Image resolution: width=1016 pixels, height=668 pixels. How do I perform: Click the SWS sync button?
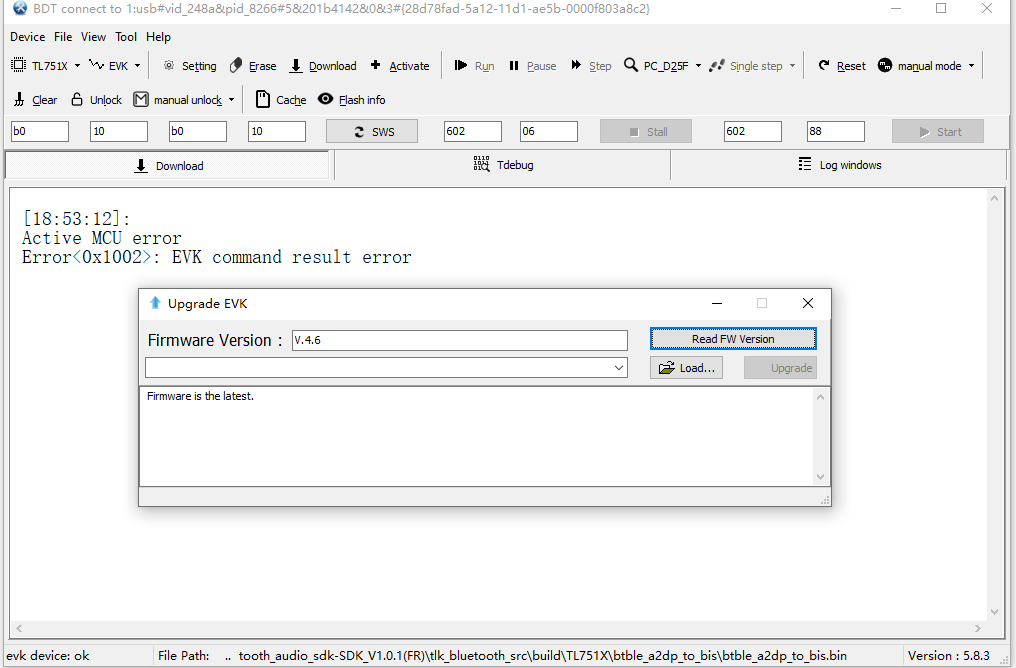click(x=372, y=132)
